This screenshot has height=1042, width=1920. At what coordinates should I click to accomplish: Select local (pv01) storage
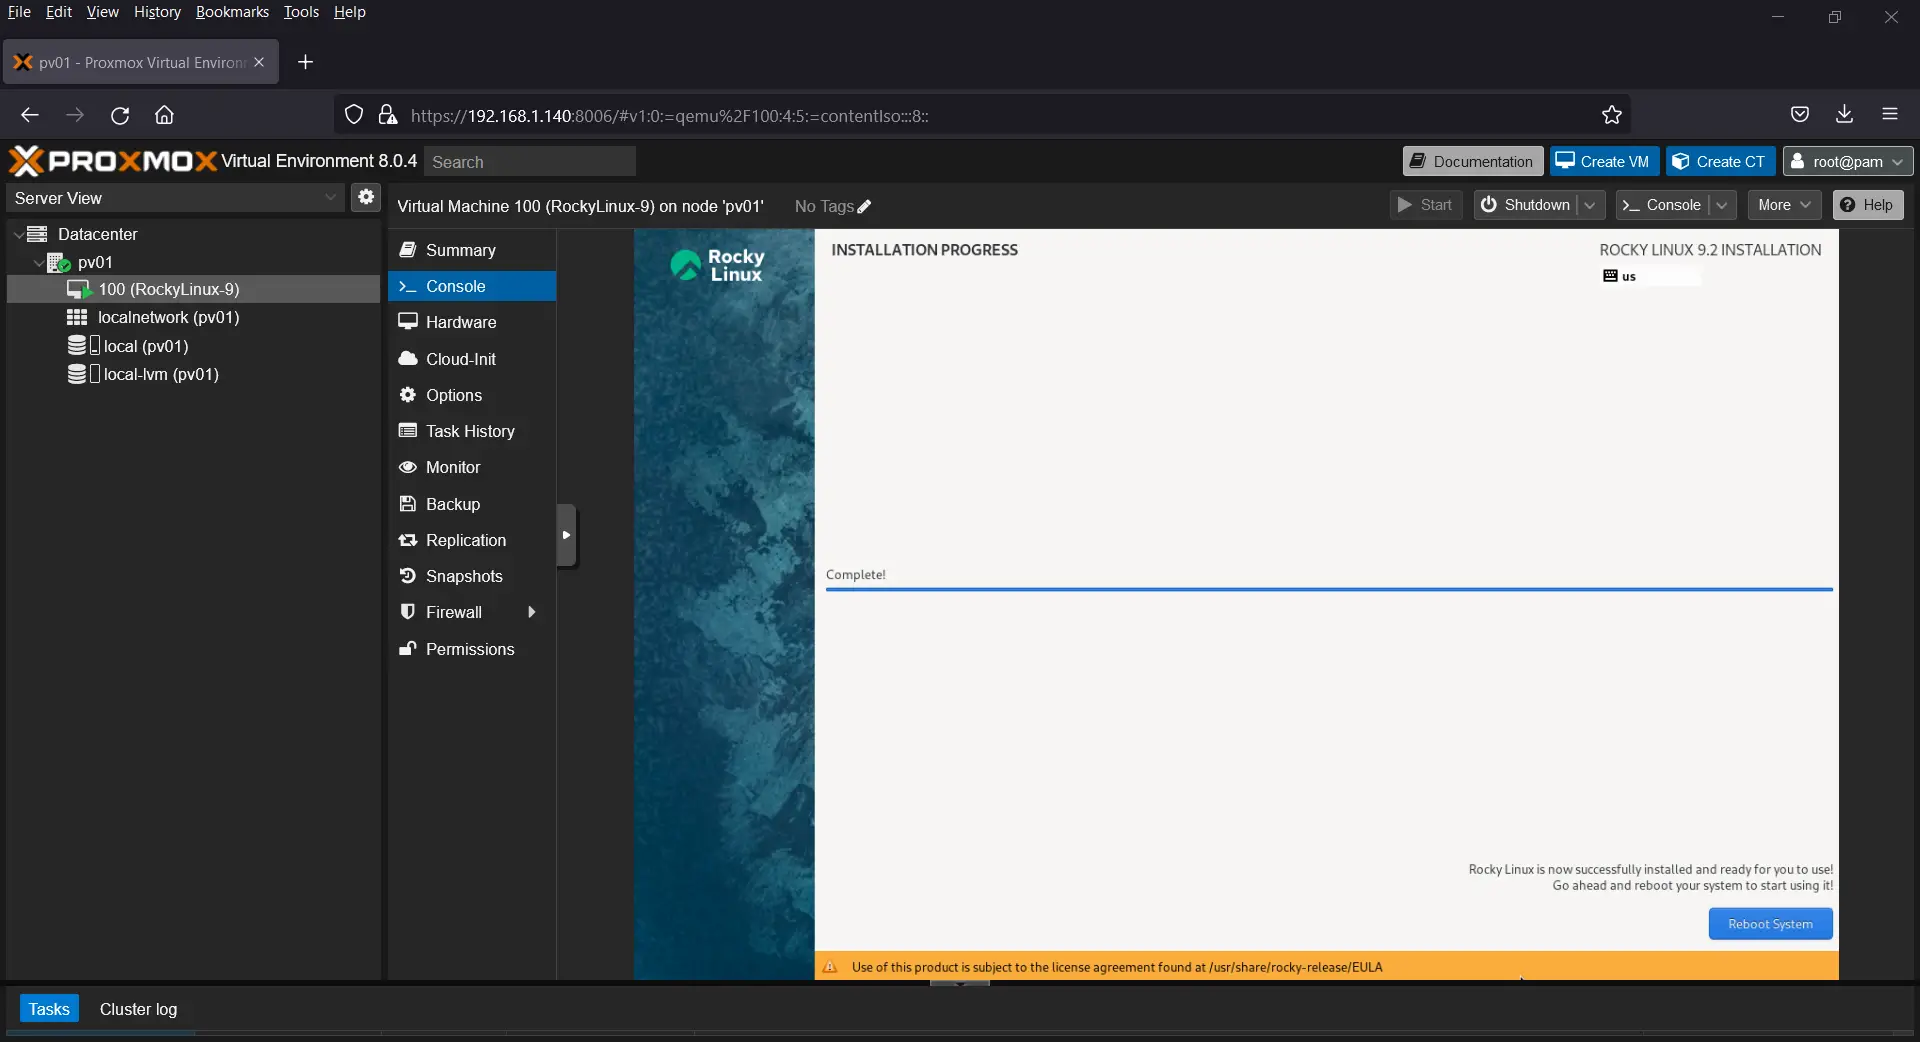coord(146,346)
